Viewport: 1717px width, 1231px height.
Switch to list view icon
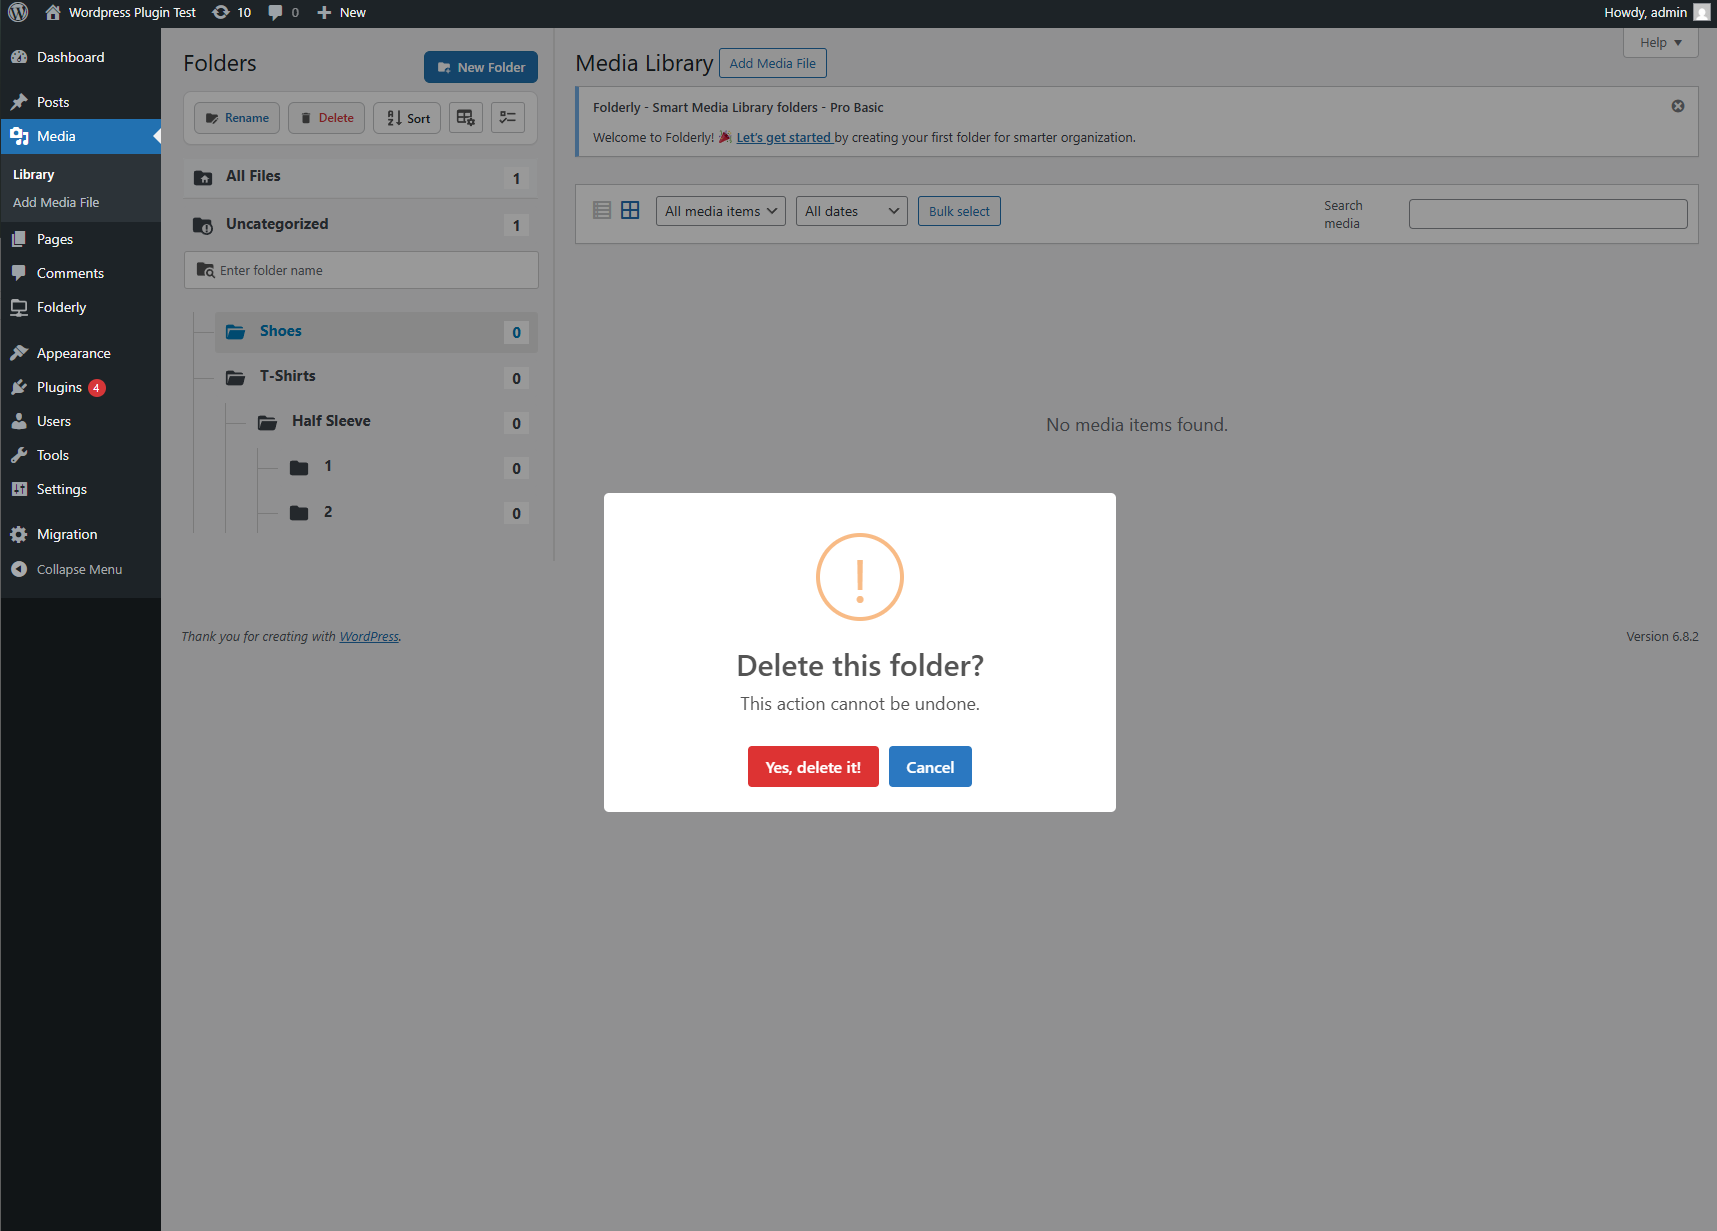602,210
